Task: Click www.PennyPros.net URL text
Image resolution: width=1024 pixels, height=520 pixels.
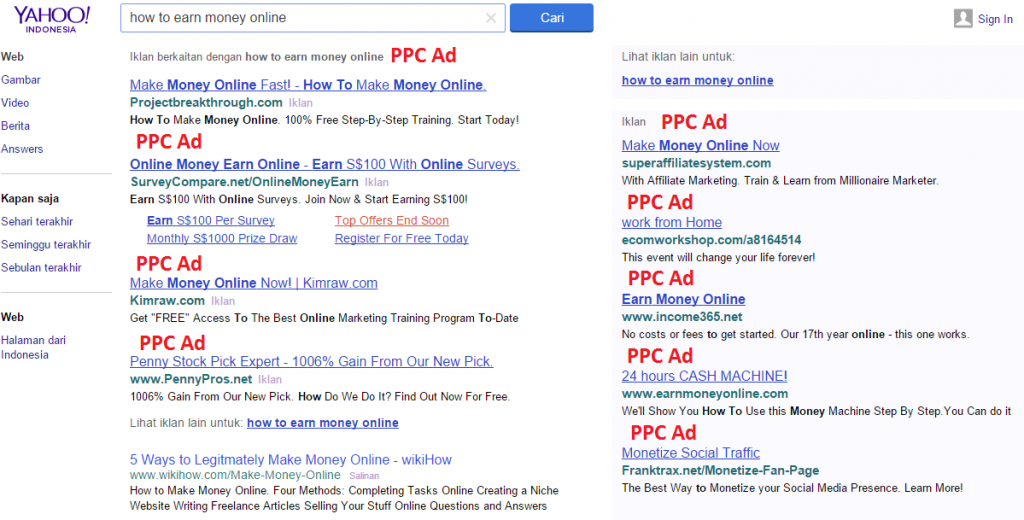Action: click(x=191, y=379)
